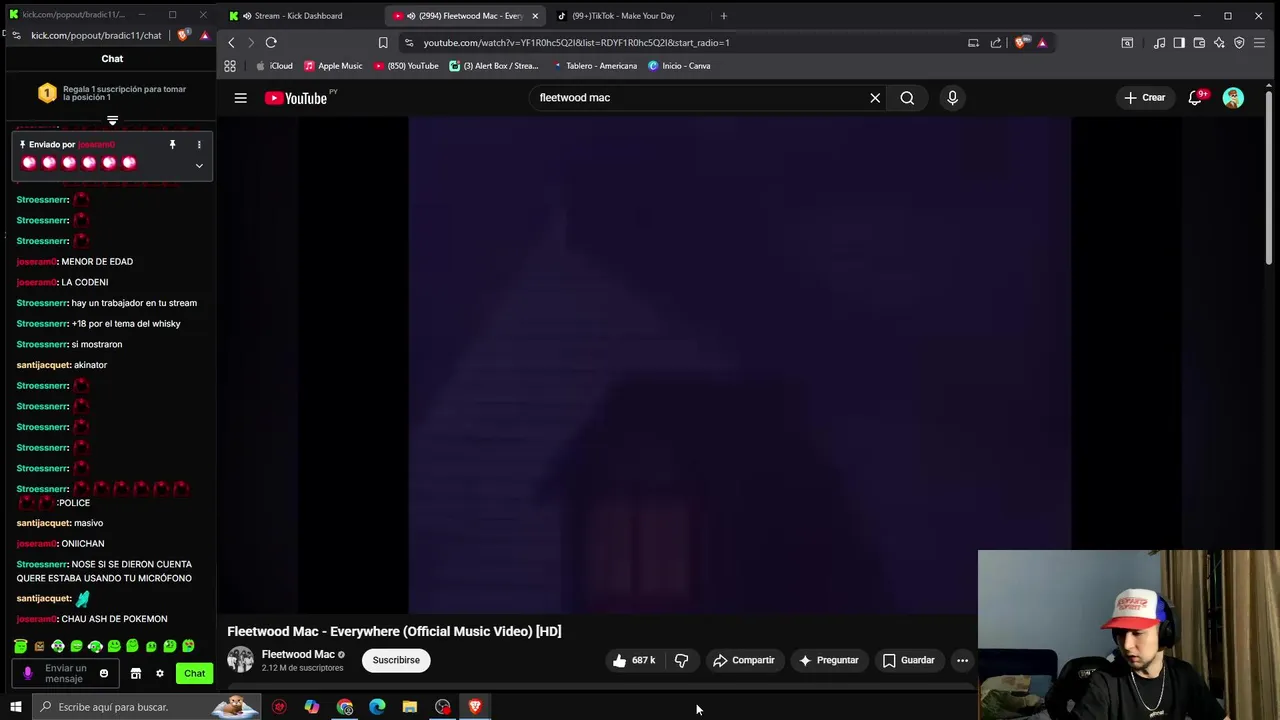Dislike the video with thumbs down

(681, 660)
